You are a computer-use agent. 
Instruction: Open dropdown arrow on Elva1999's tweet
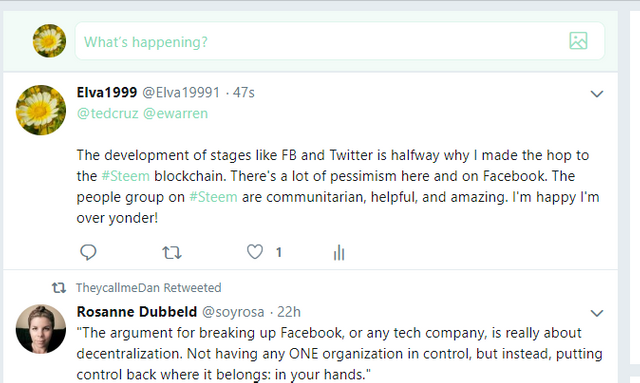pyautogui.click(x=597, y=94)
